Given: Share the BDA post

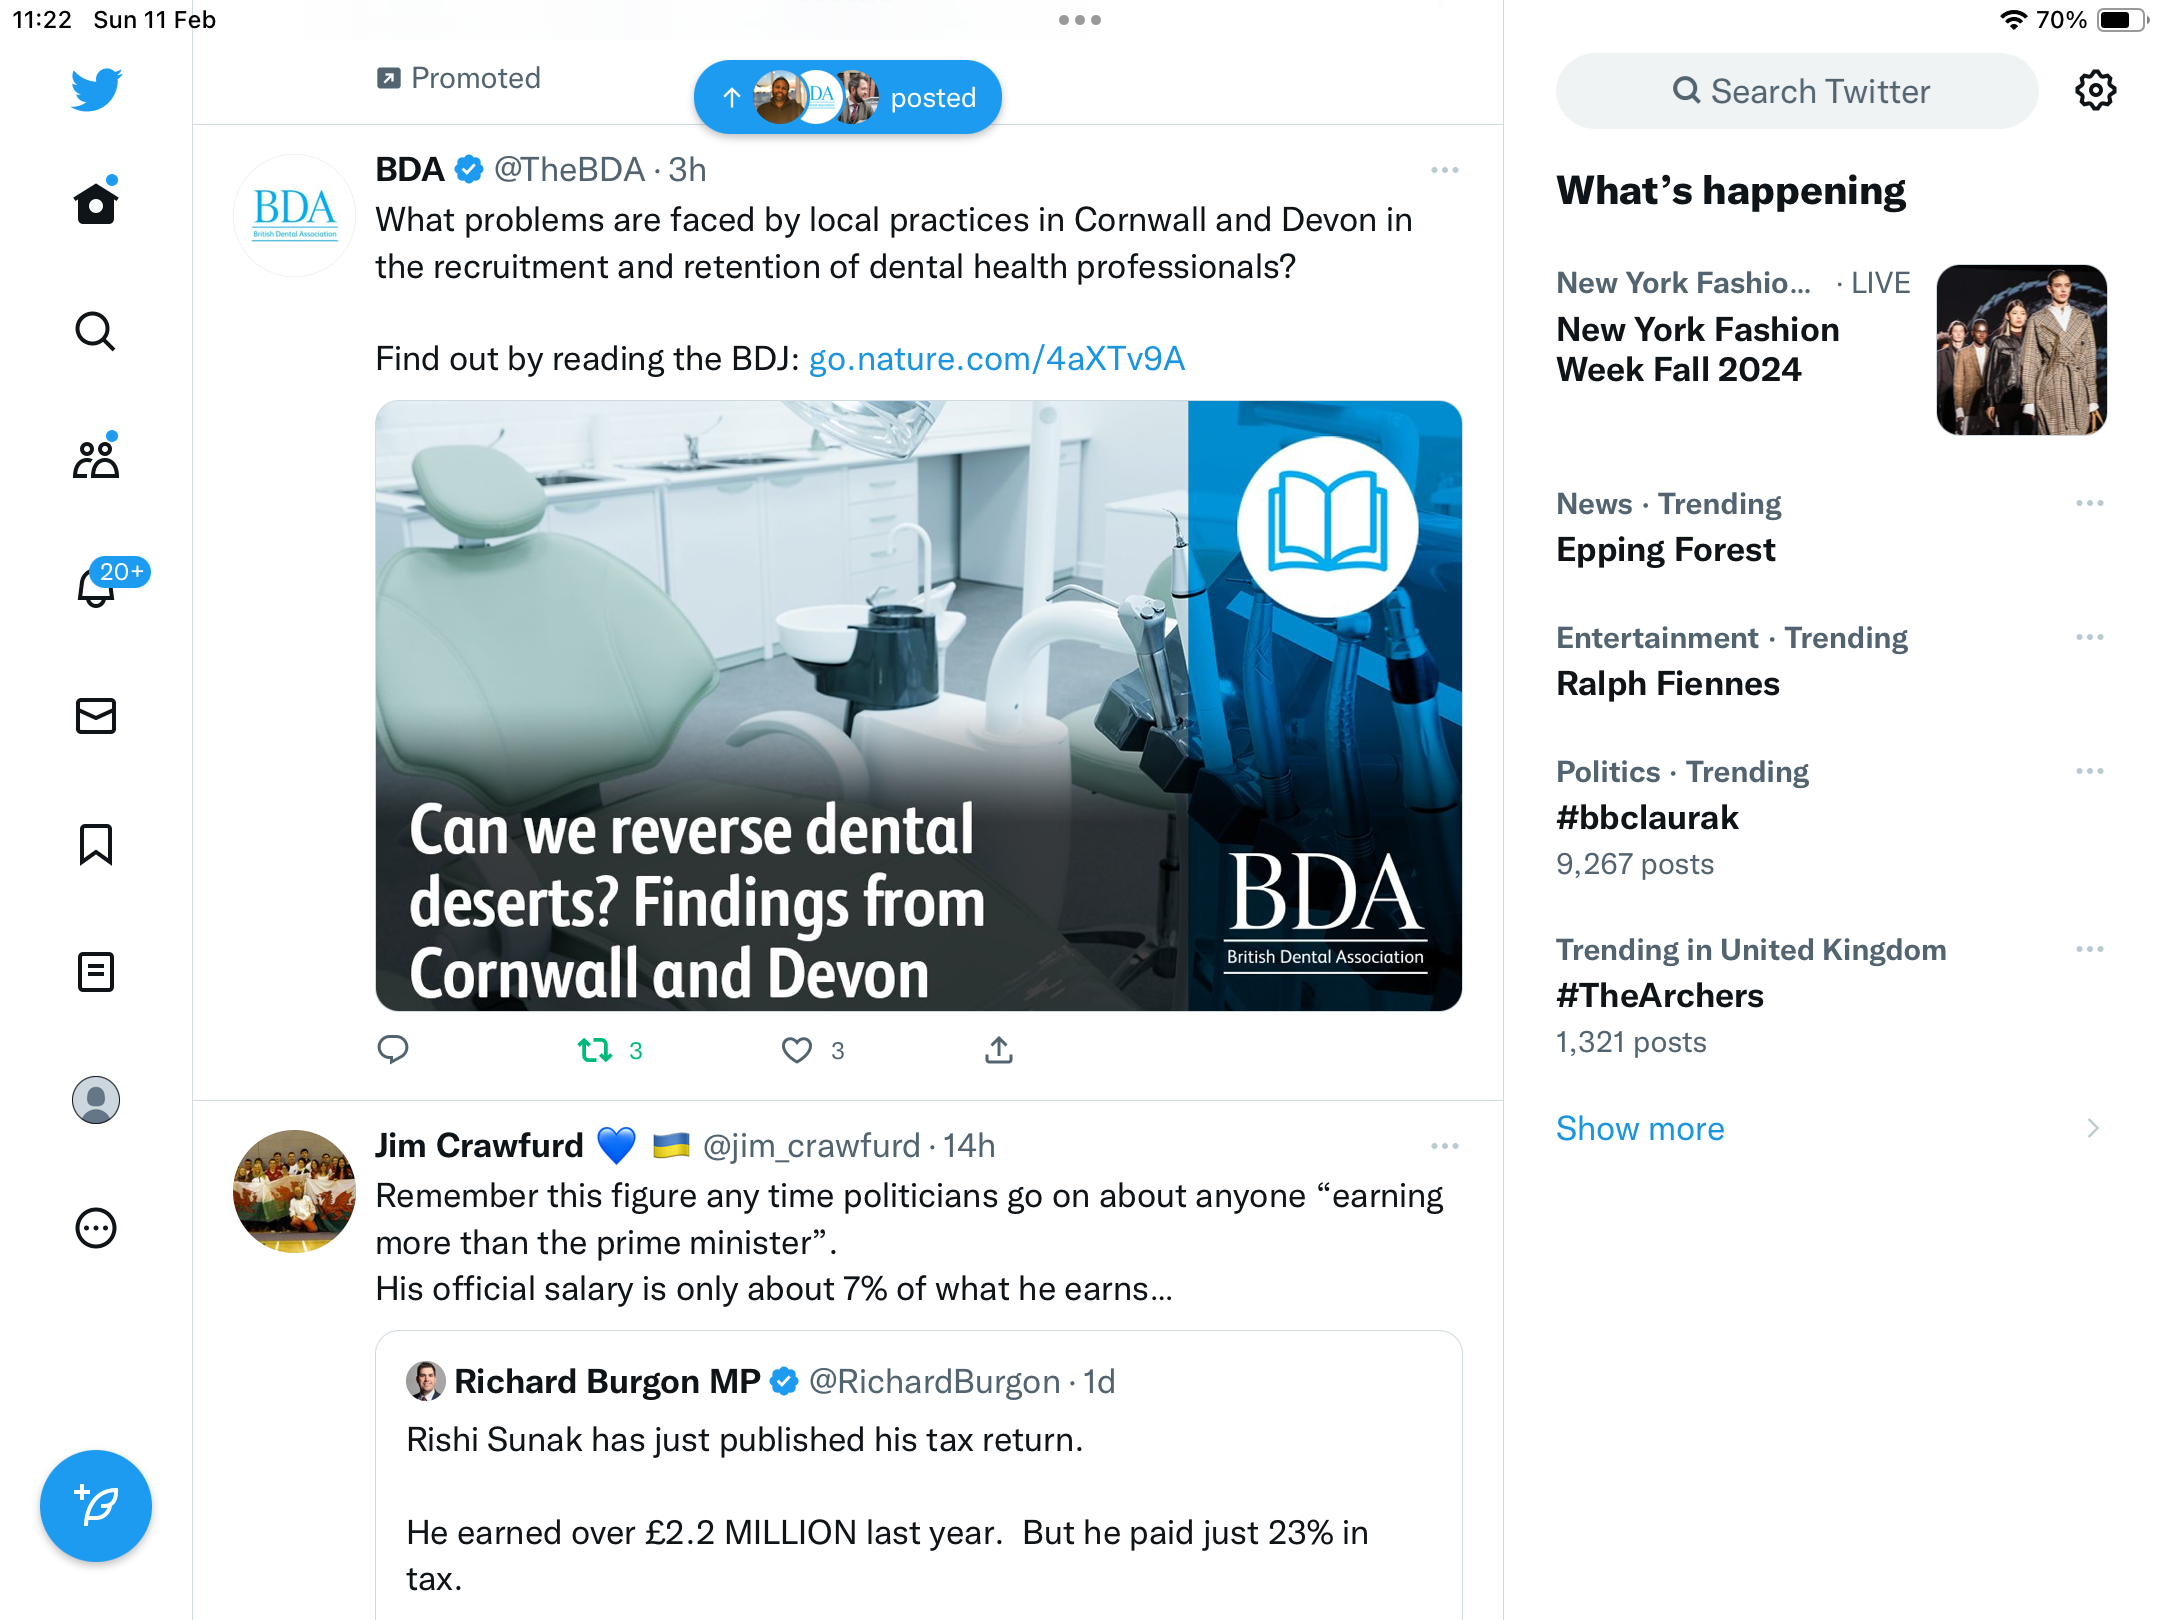Looking at the screenshot, I should pos(999,1049).
